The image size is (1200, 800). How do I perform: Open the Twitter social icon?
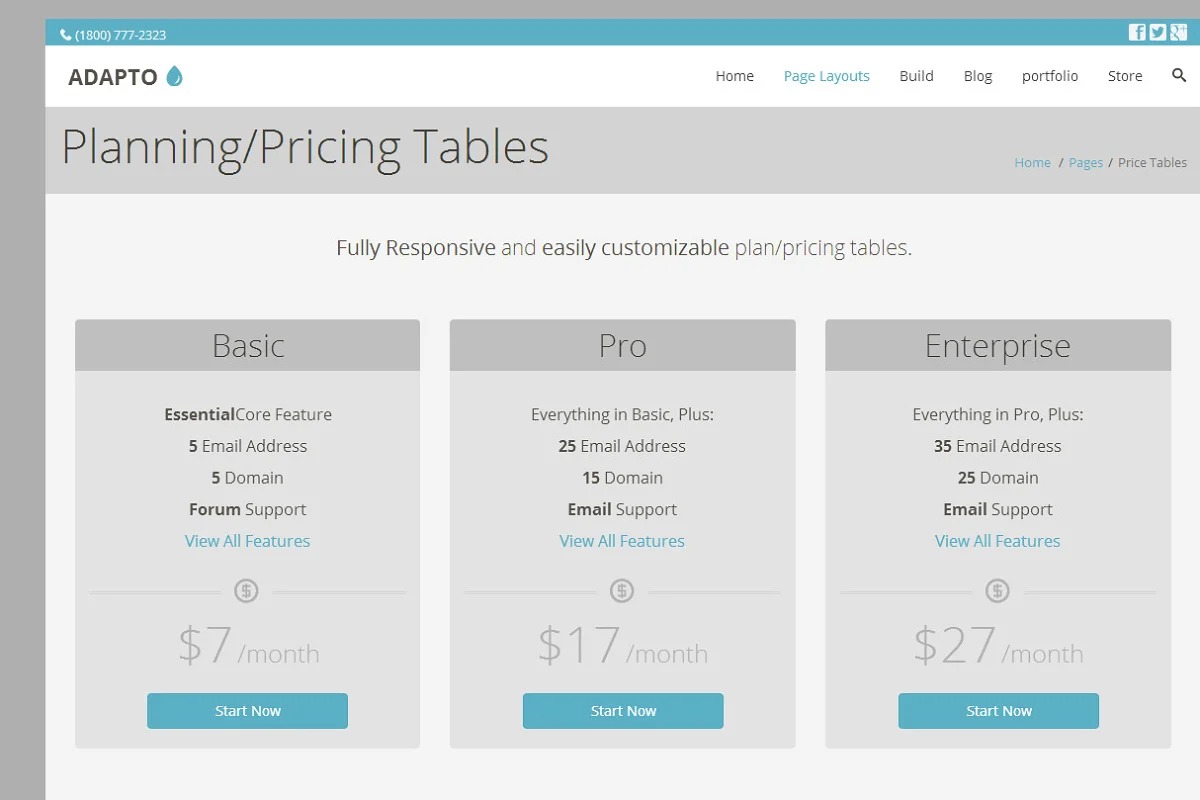[1158, 32]
